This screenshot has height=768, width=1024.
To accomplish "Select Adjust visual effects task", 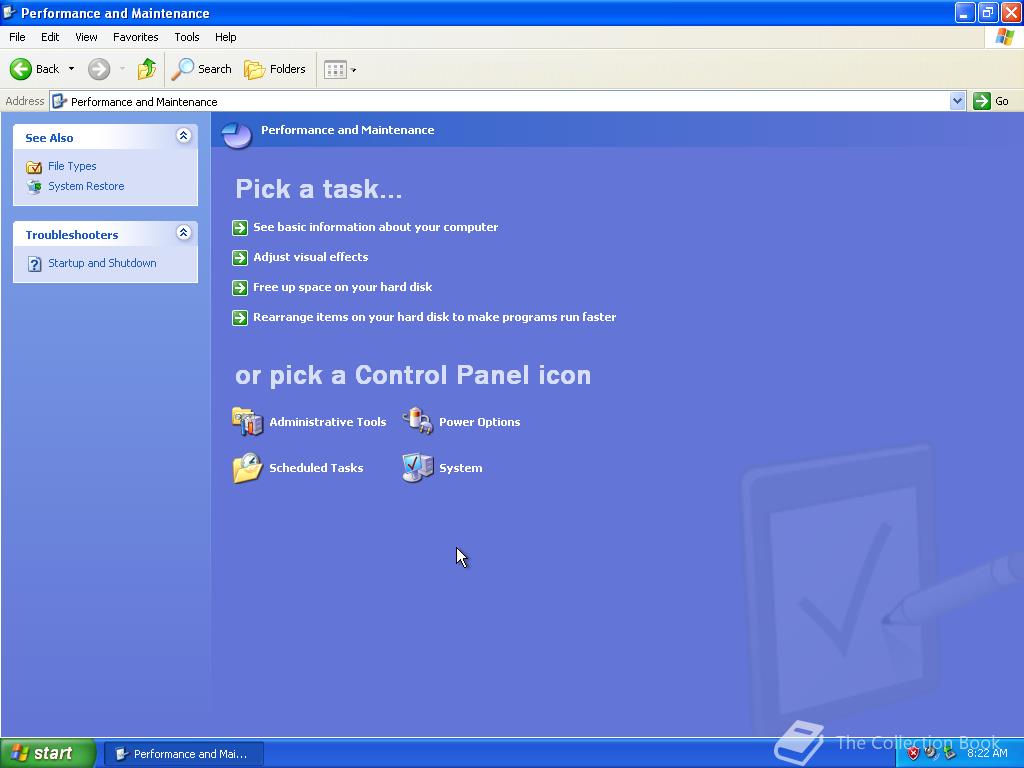I will (310, 257).
